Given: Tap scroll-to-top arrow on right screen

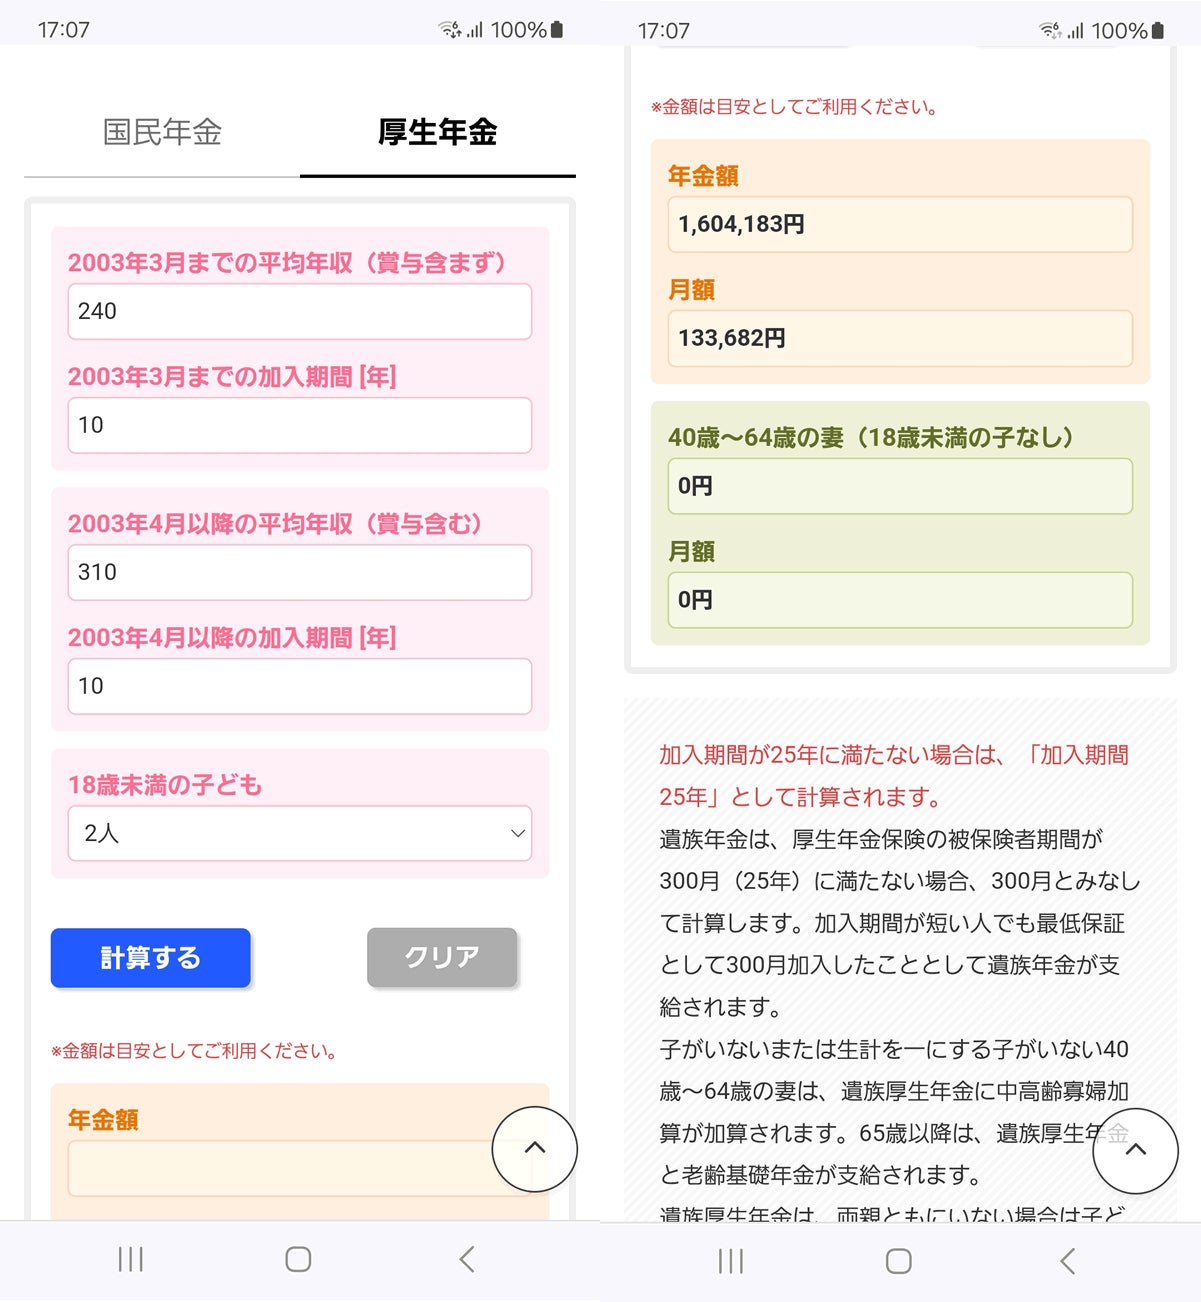Looking at the screenshot, I should click(x=1136, y=1150).
